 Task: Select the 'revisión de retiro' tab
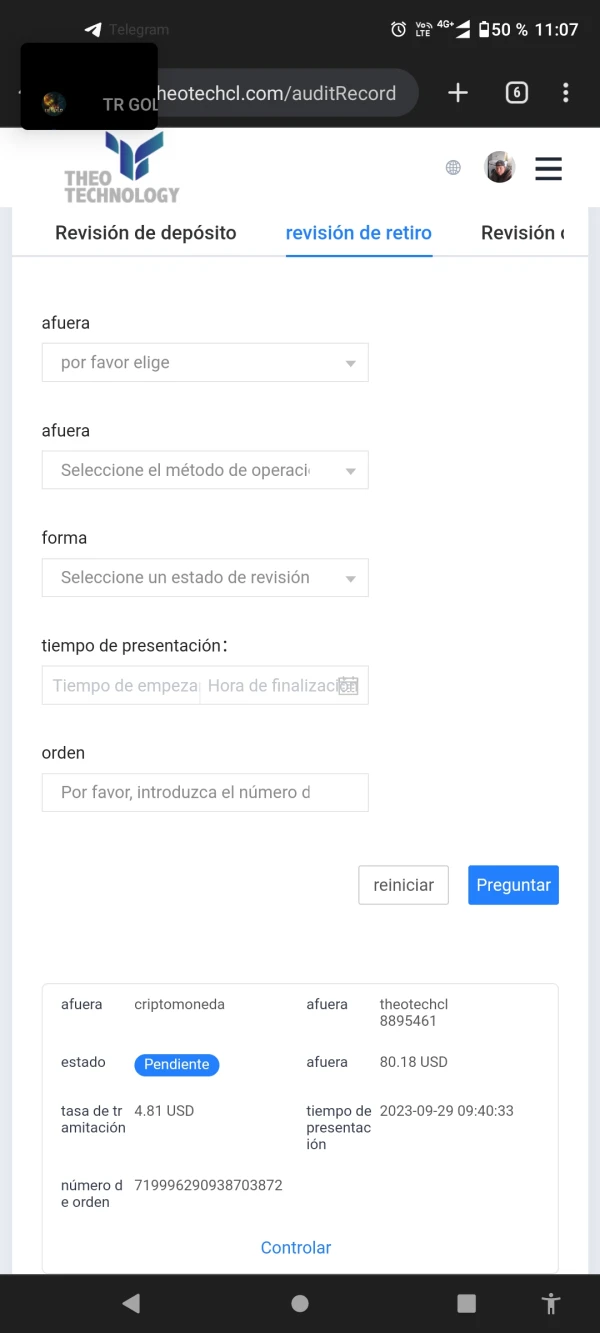tap(358, 233)
